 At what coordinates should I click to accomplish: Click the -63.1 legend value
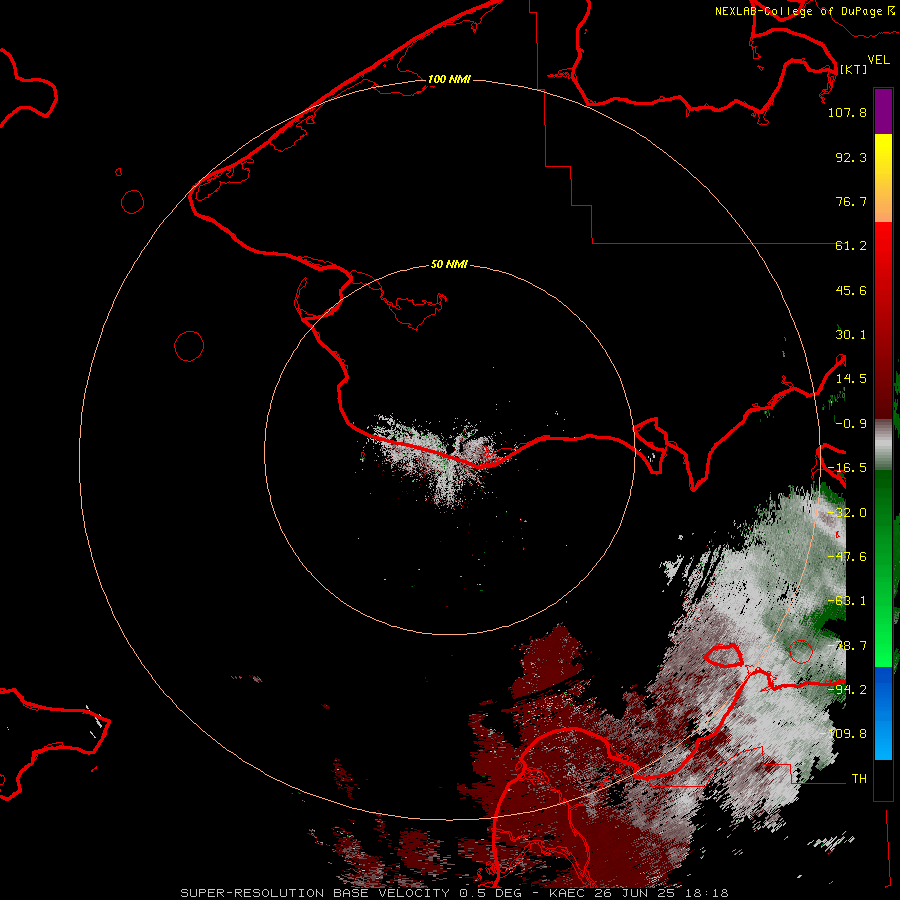pos(847,601)
